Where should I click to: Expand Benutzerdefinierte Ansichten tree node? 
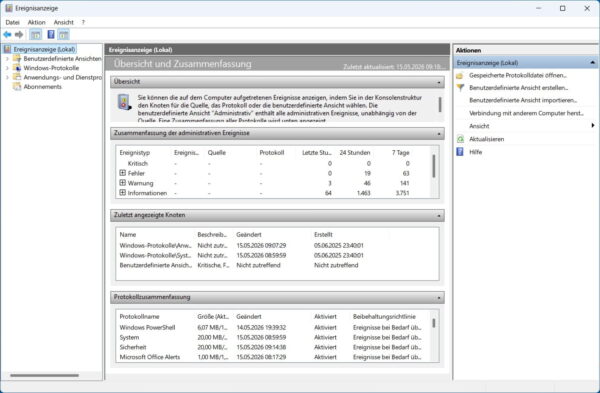click(7, 59)
